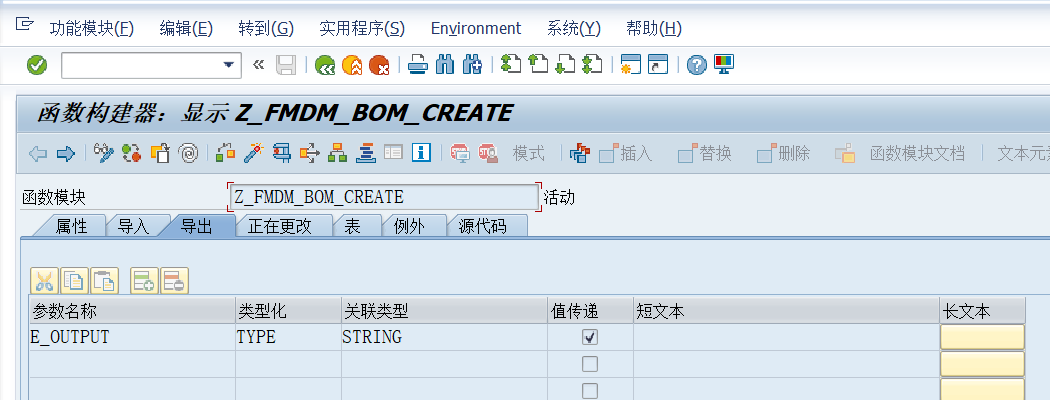Click the Save diskette icon
The image size is (1050, 400).
coord(287,65)
